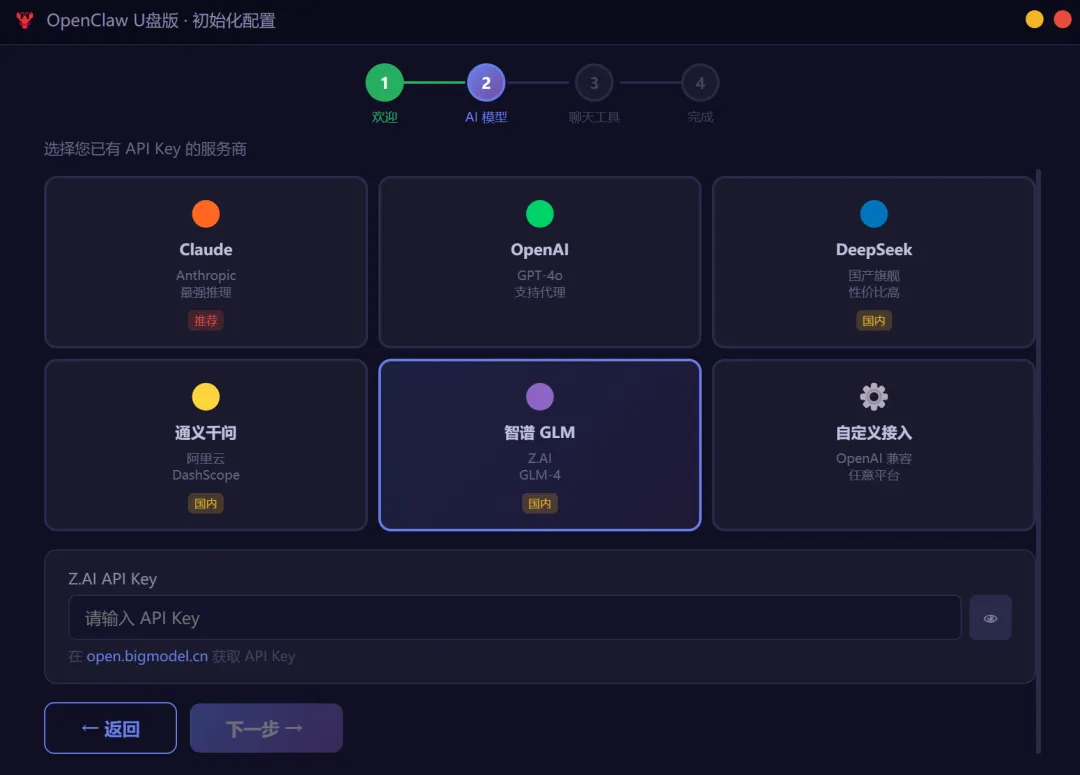Go to step 1 欢迎 circle
The width and height of the screenshot is (1080, 775).
pyautogui.click(x=384, y=83)
